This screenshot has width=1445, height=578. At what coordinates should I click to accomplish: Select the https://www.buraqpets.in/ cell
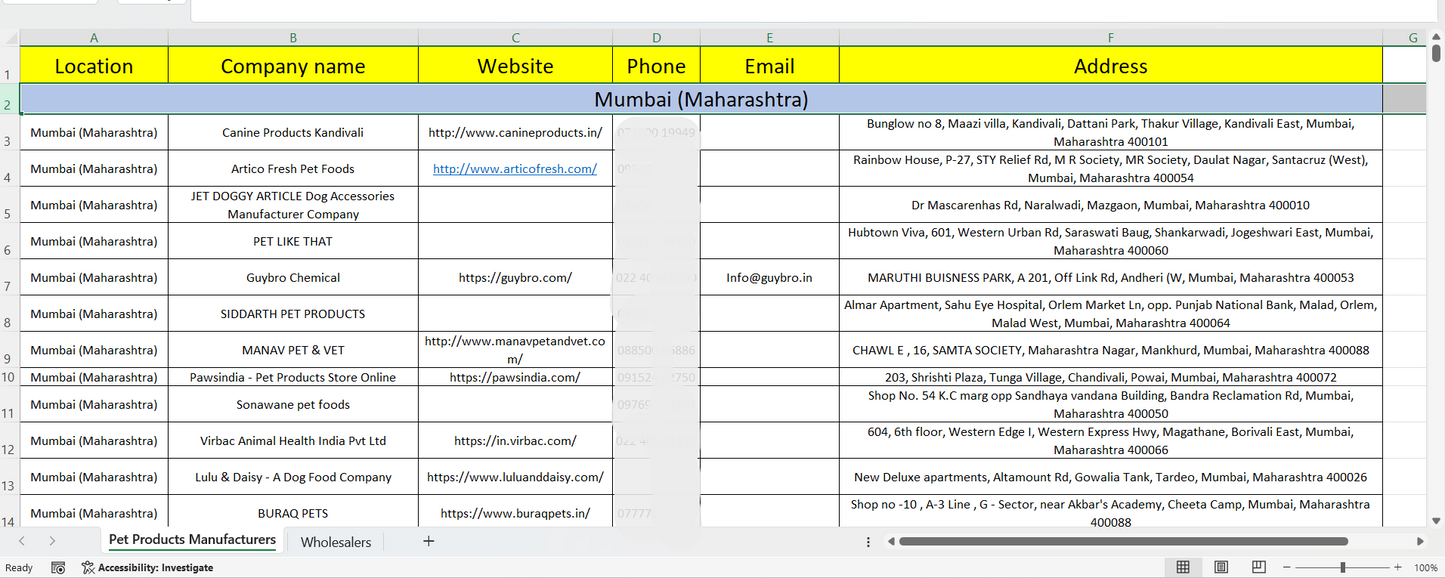(516, 511)
